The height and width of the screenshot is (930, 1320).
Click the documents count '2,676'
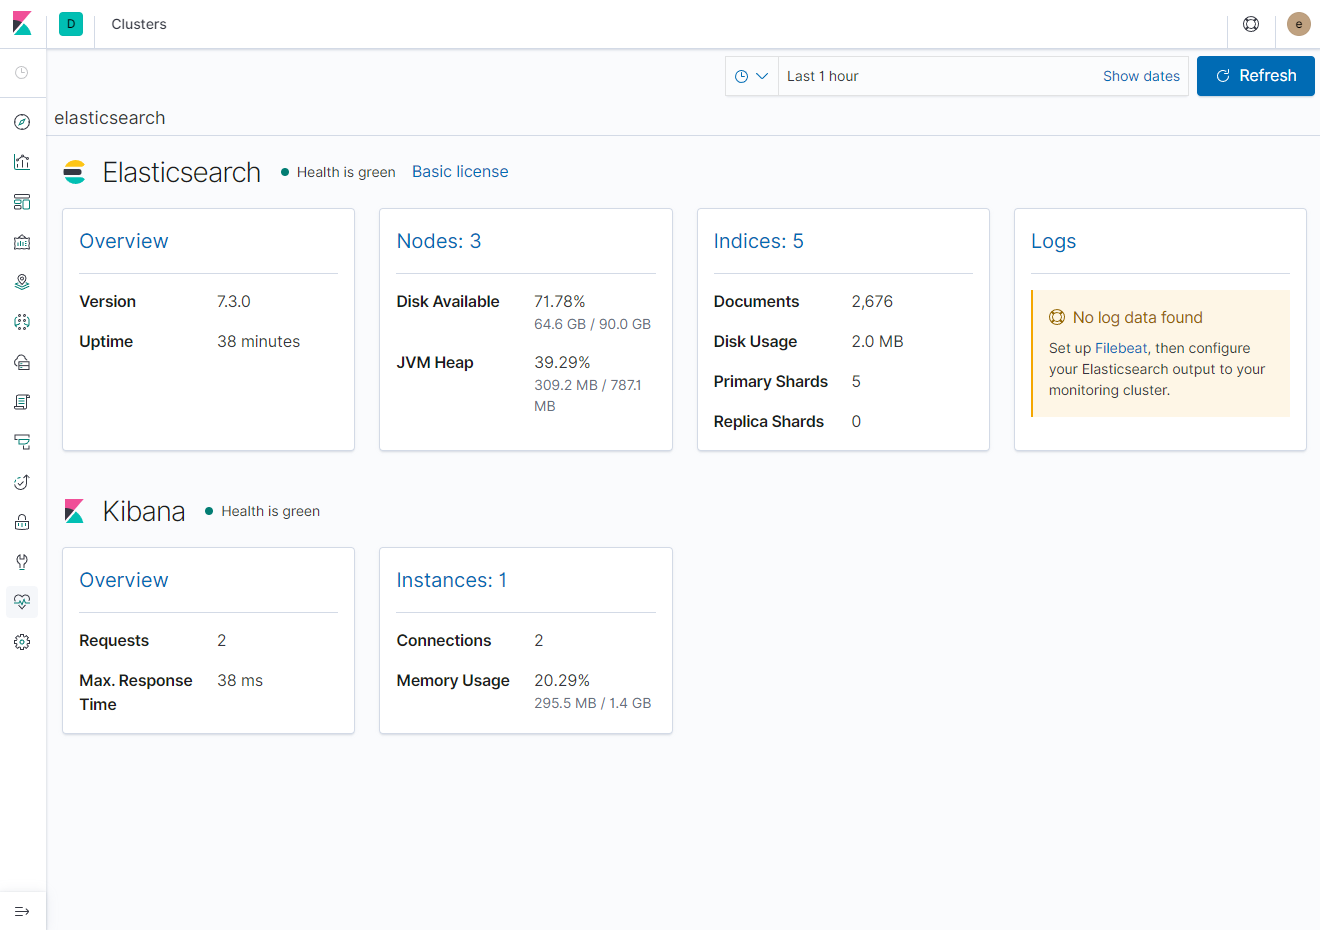click(872, 301)
